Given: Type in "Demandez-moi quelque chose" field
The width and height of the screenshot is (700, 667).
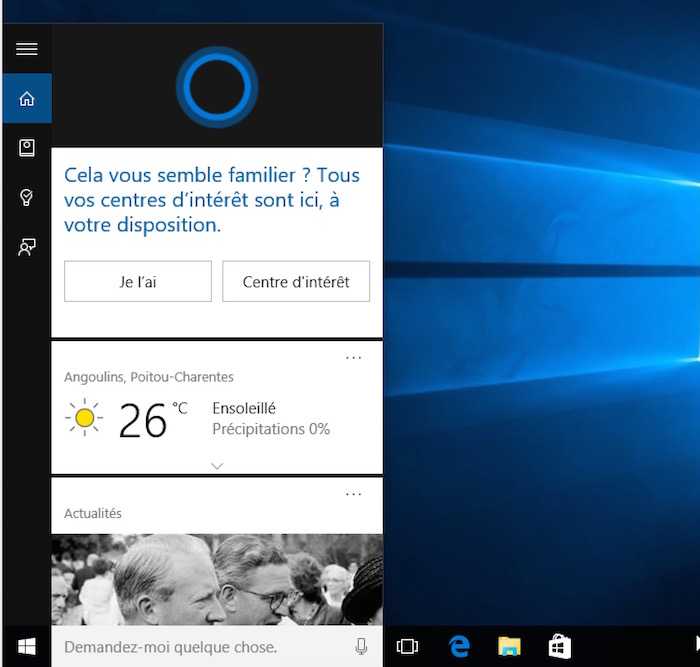Looking at the screenshot, I should (200, 647).
